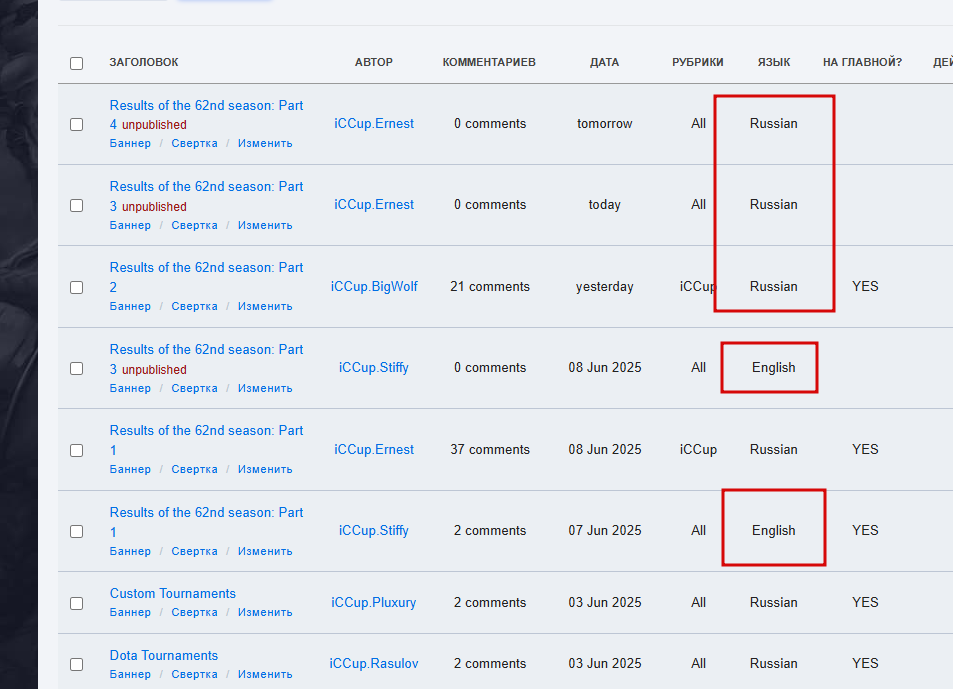
Task: Open author profile iCCup.Rasulov
Action: click(374, 663)
